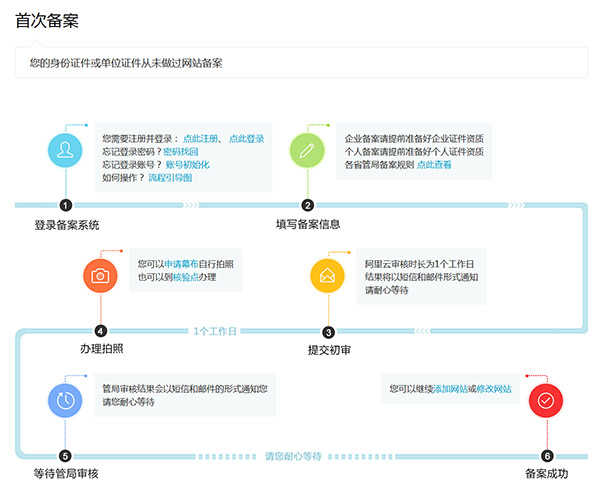Click the yellow envelope mail icon
The width and height of the screenshot is (600, 499).
click(327, 276)
